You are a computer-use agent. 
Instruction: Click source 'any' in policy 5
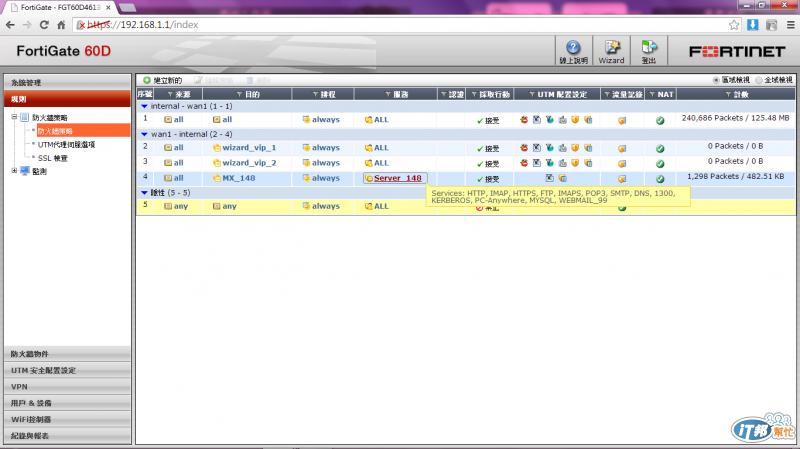[181, 206]
